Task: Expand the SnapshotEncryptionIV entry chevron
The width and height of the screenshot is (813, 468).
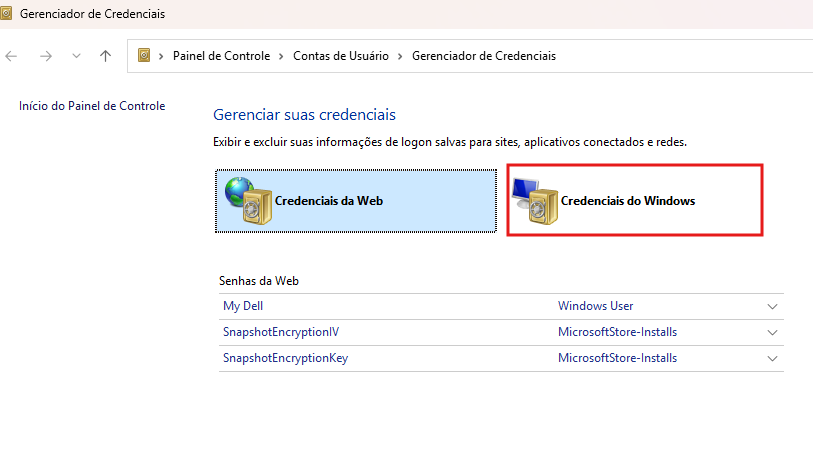Action: pos(771,332)
